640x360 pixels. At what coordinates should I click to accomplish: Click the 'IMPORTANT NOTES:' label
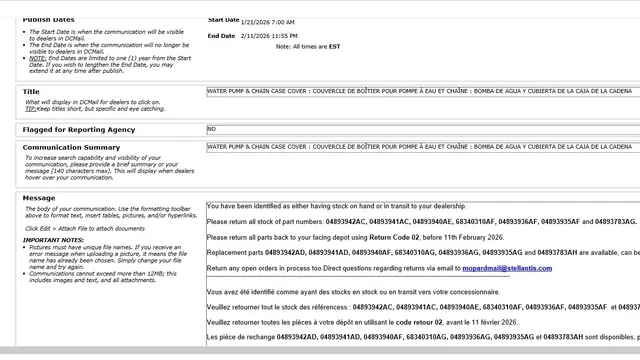53,240
